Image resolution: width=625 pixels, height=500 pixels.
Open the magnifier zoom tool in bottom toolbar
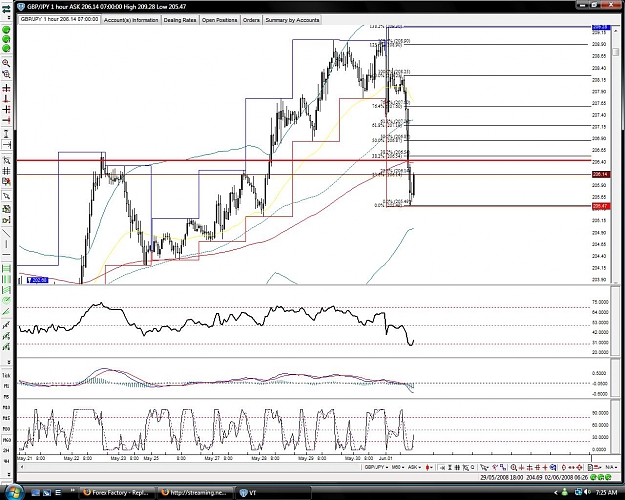(514, 467)
